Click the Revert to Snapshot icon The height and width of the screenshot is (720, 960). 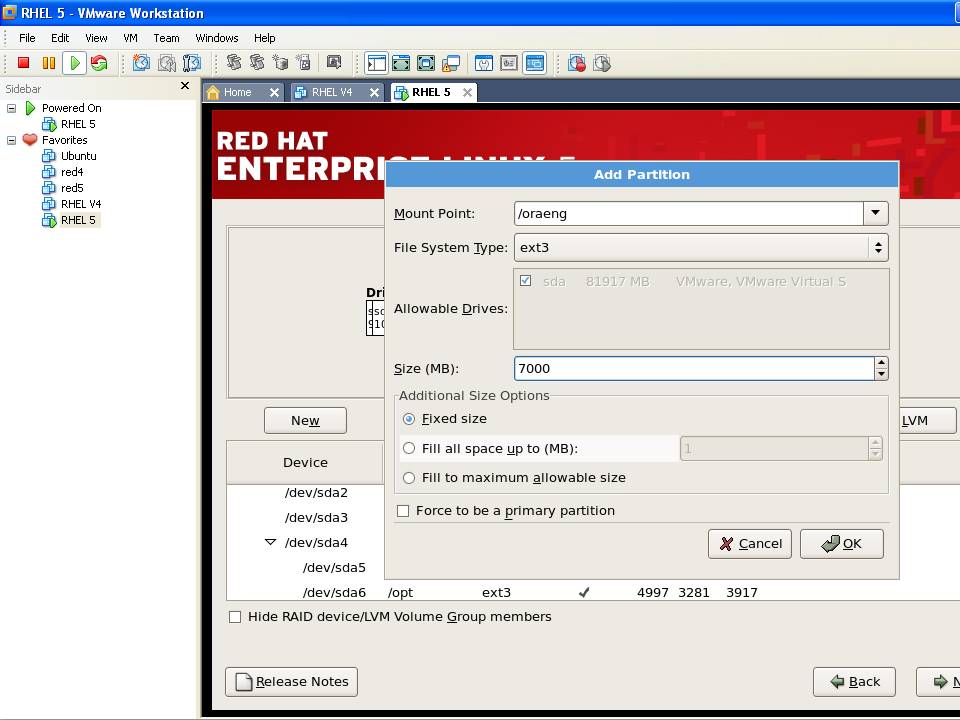[x=167, y=63]
